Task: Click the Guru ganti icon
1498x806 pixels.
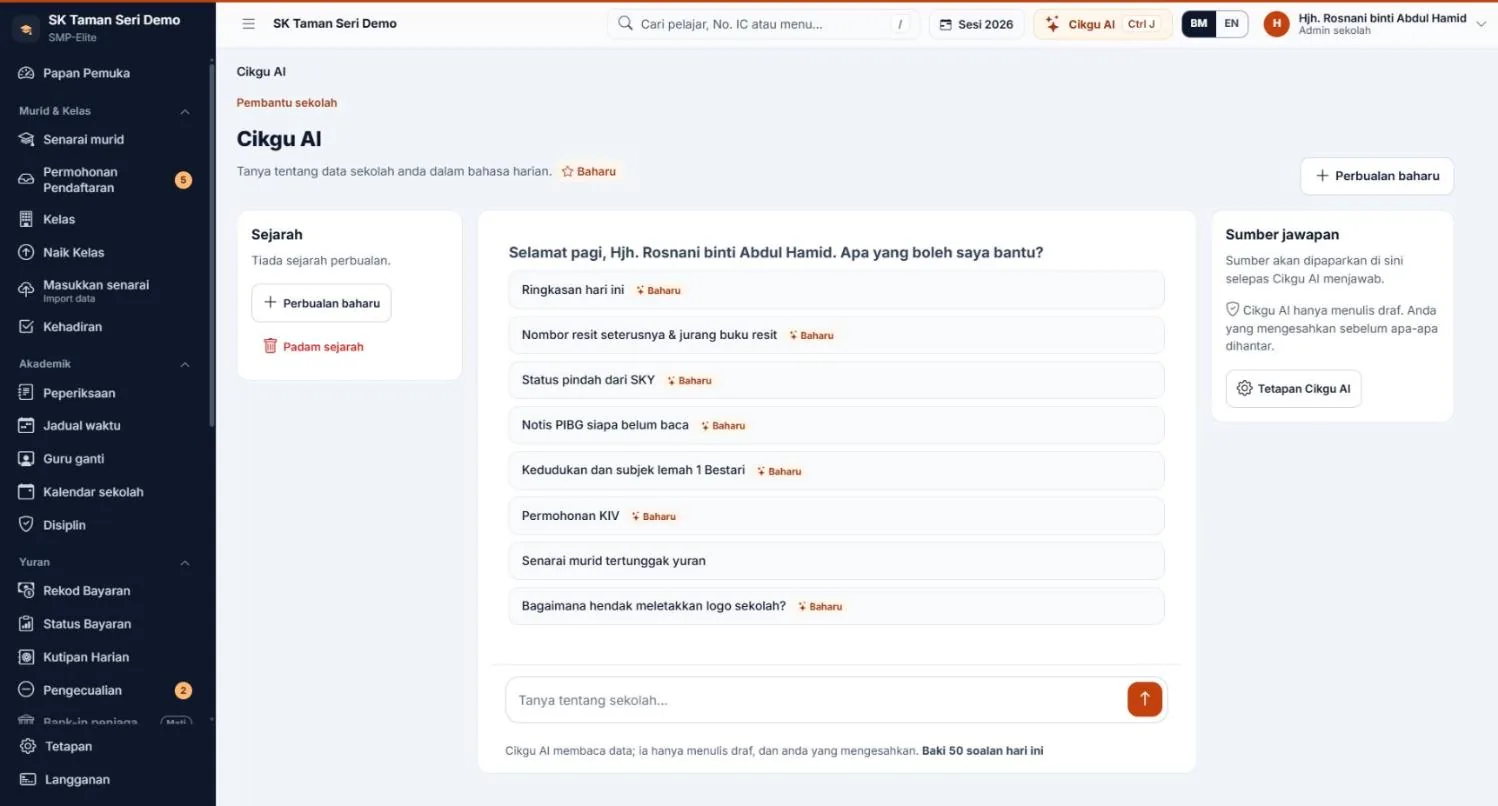Action: [x=26, y=458]
